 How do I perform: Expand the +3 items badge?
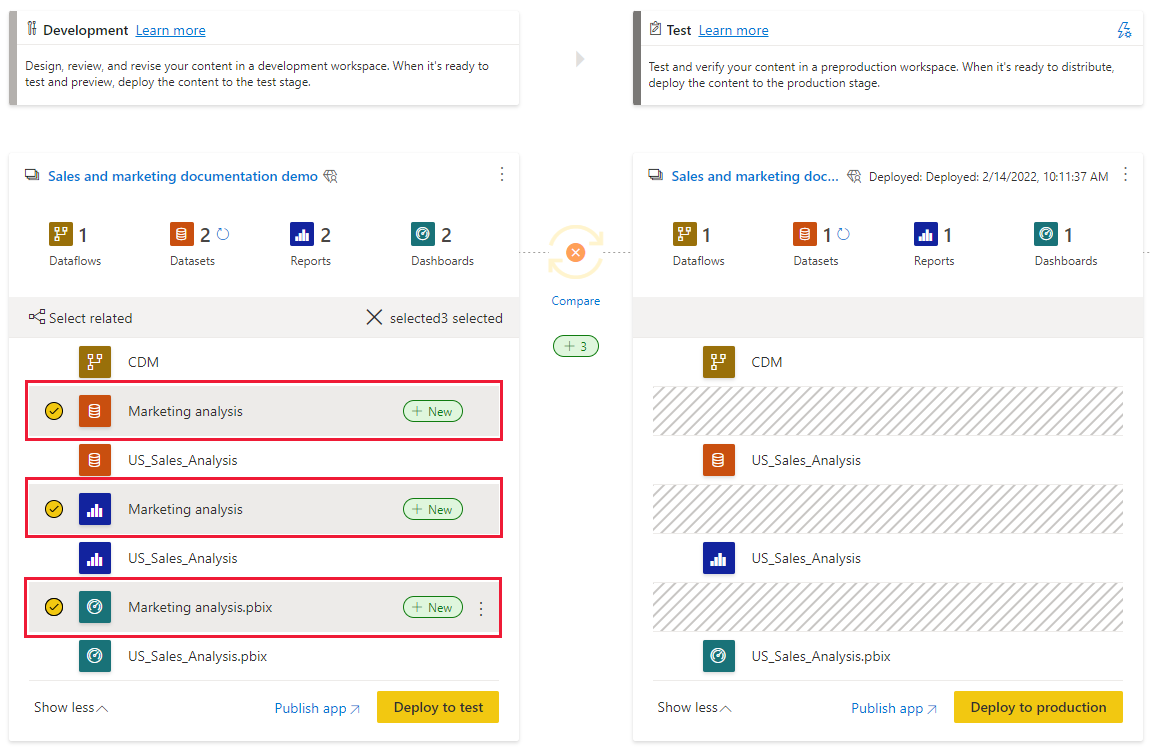pos(576,345)
